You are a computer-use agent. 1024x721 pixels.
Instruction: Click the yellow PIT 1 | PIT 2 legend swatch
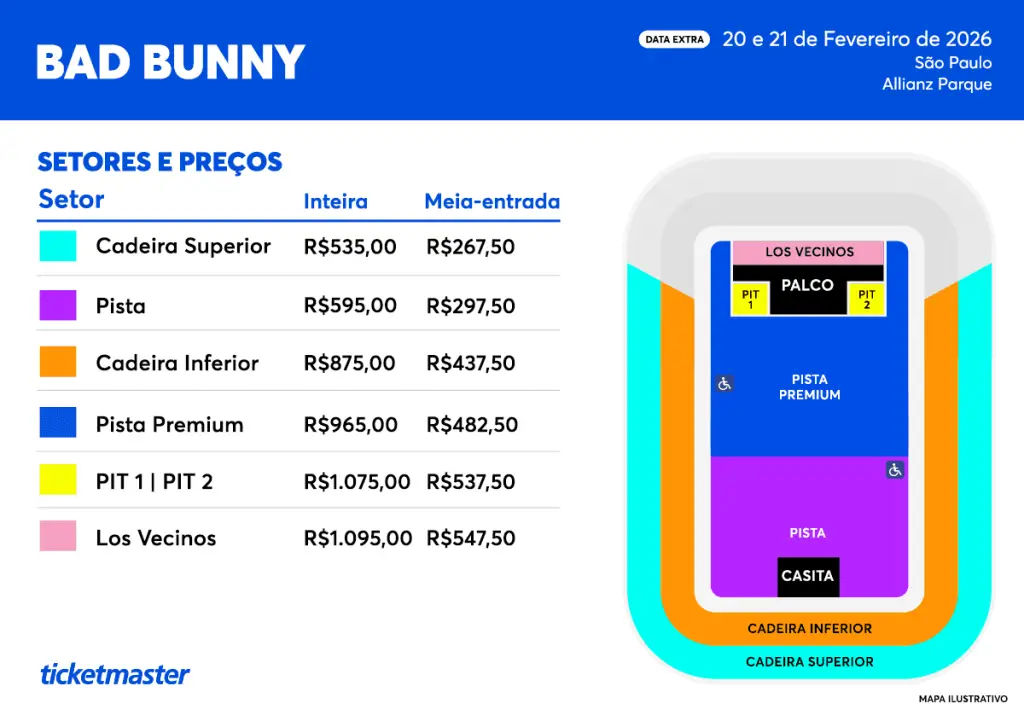point(58,481)
